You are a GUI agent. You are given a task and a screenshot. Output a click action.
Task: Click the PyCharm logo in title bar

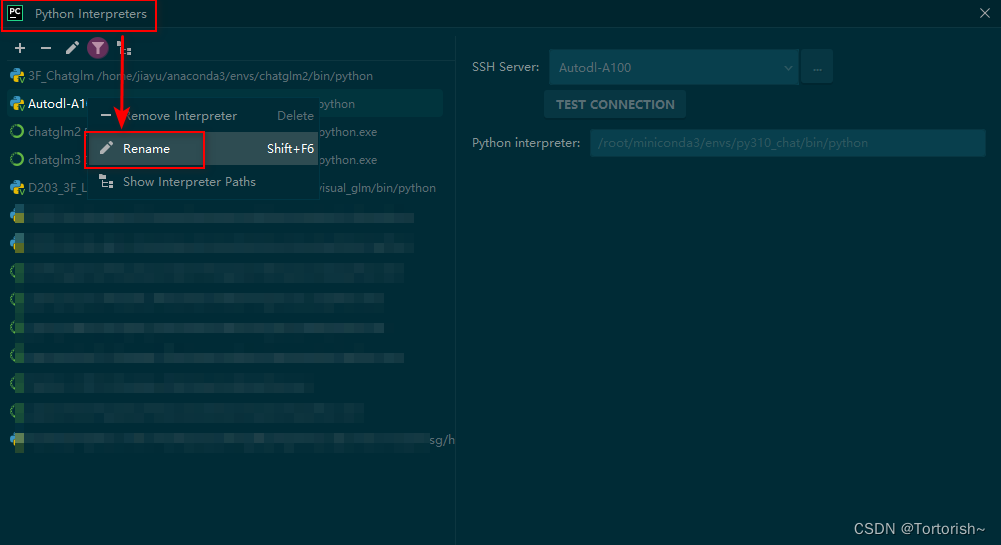tap(15, 13)
